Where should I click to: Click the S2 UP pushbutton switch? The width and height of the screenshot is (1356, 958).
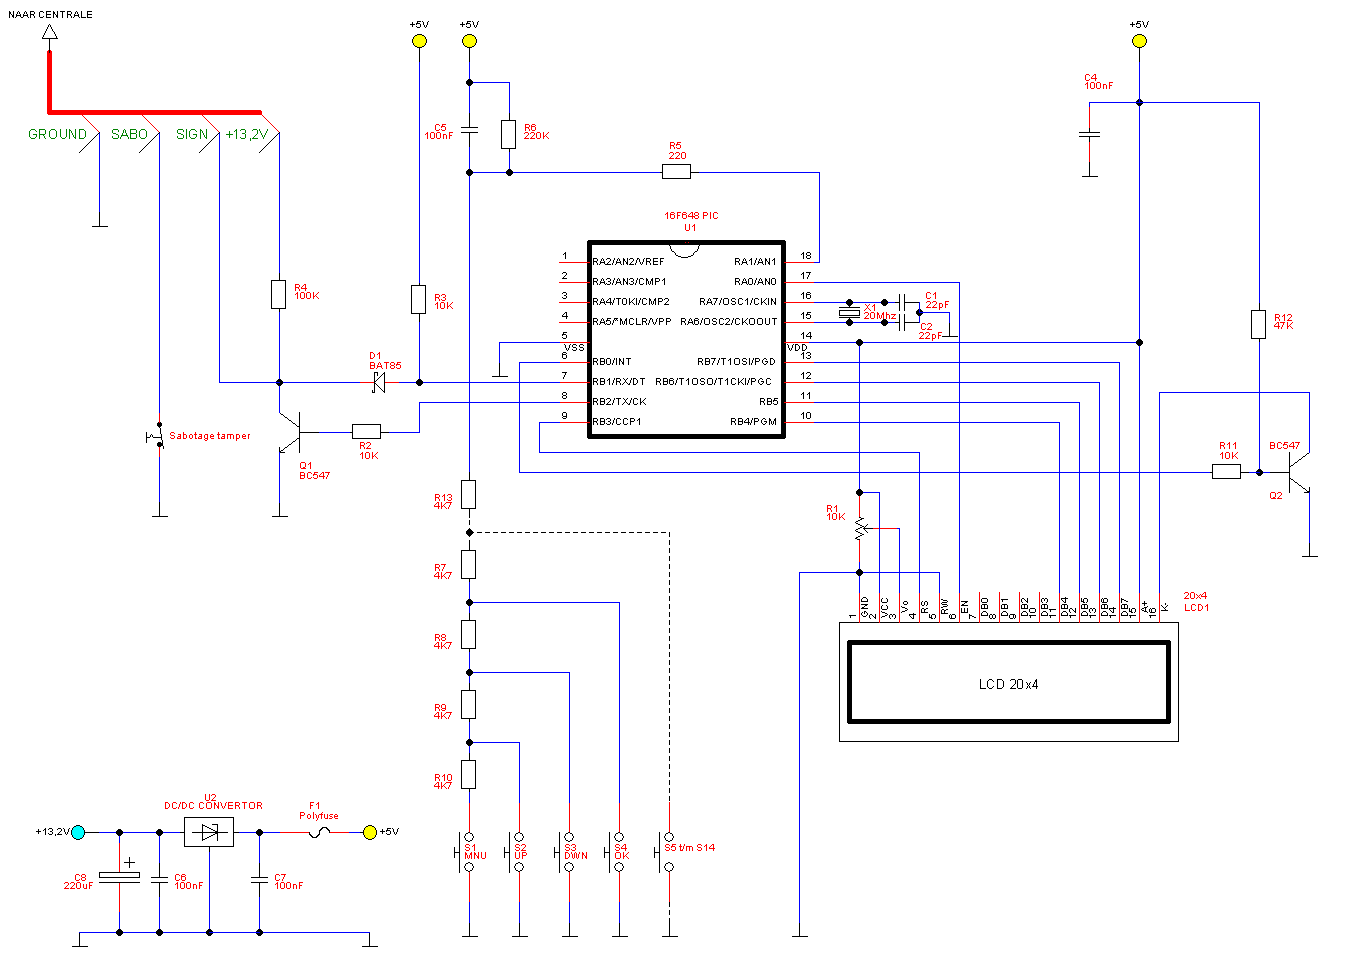tap(518, 851)
